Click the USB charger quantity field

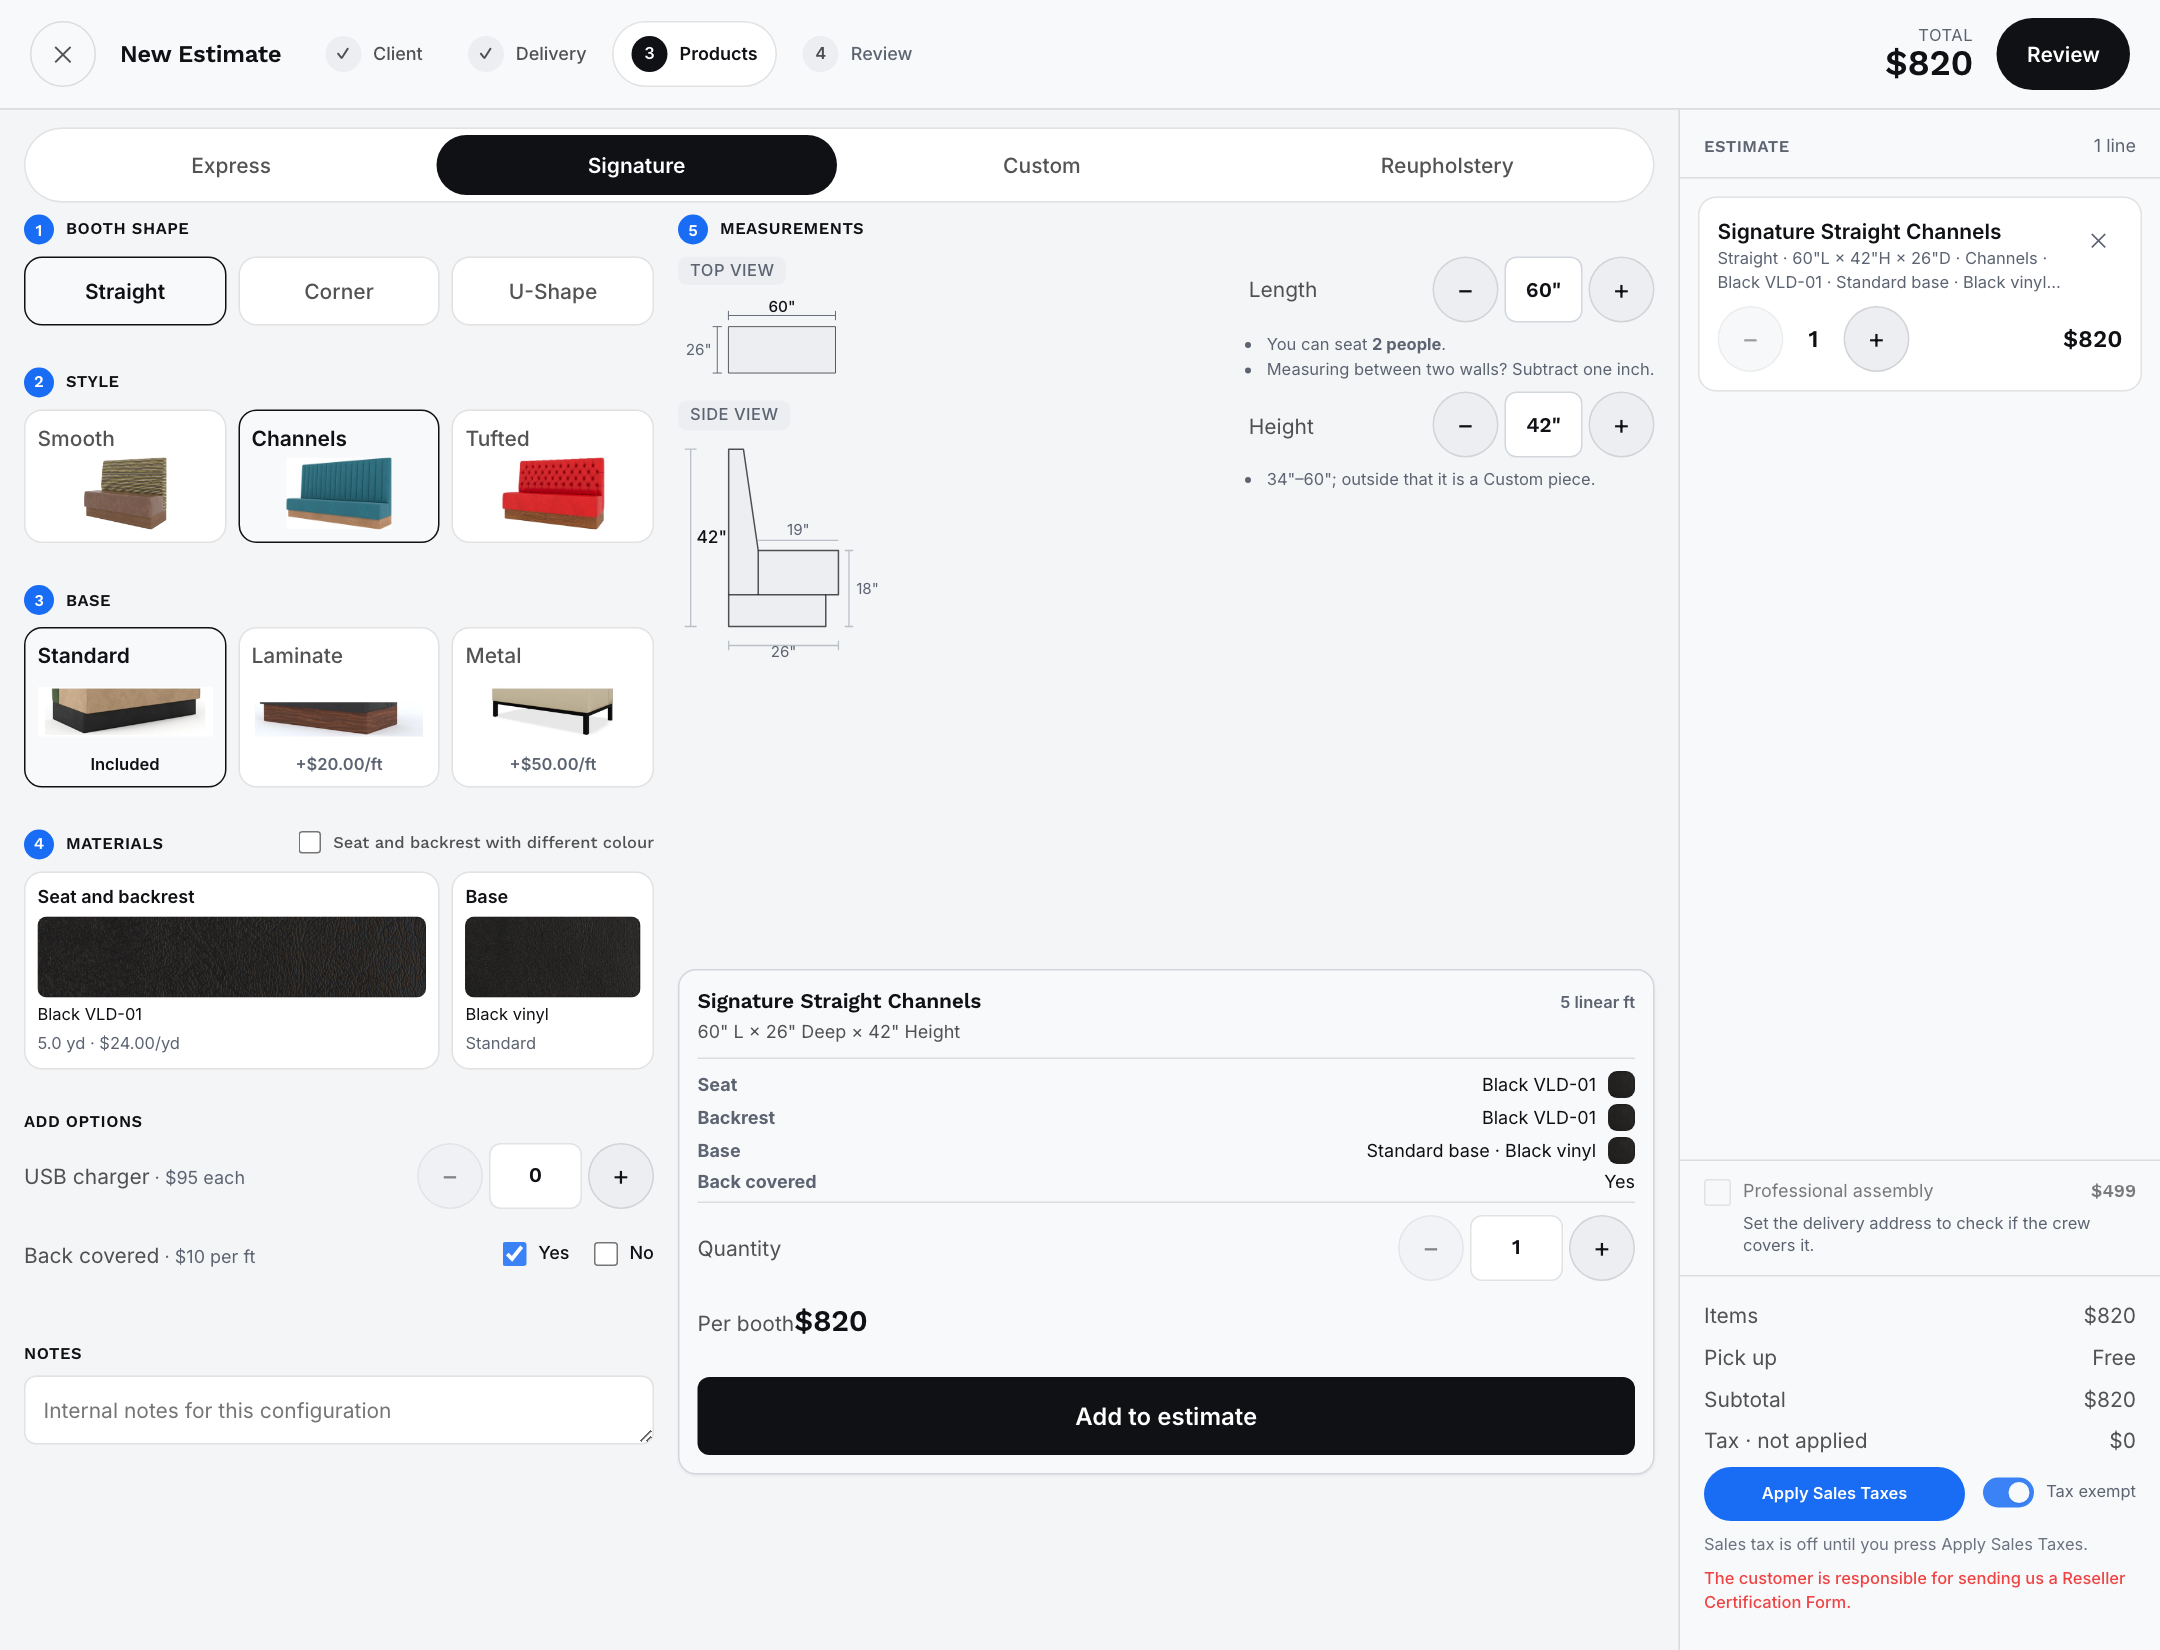pyautogui.click(x=535, y=1176)
